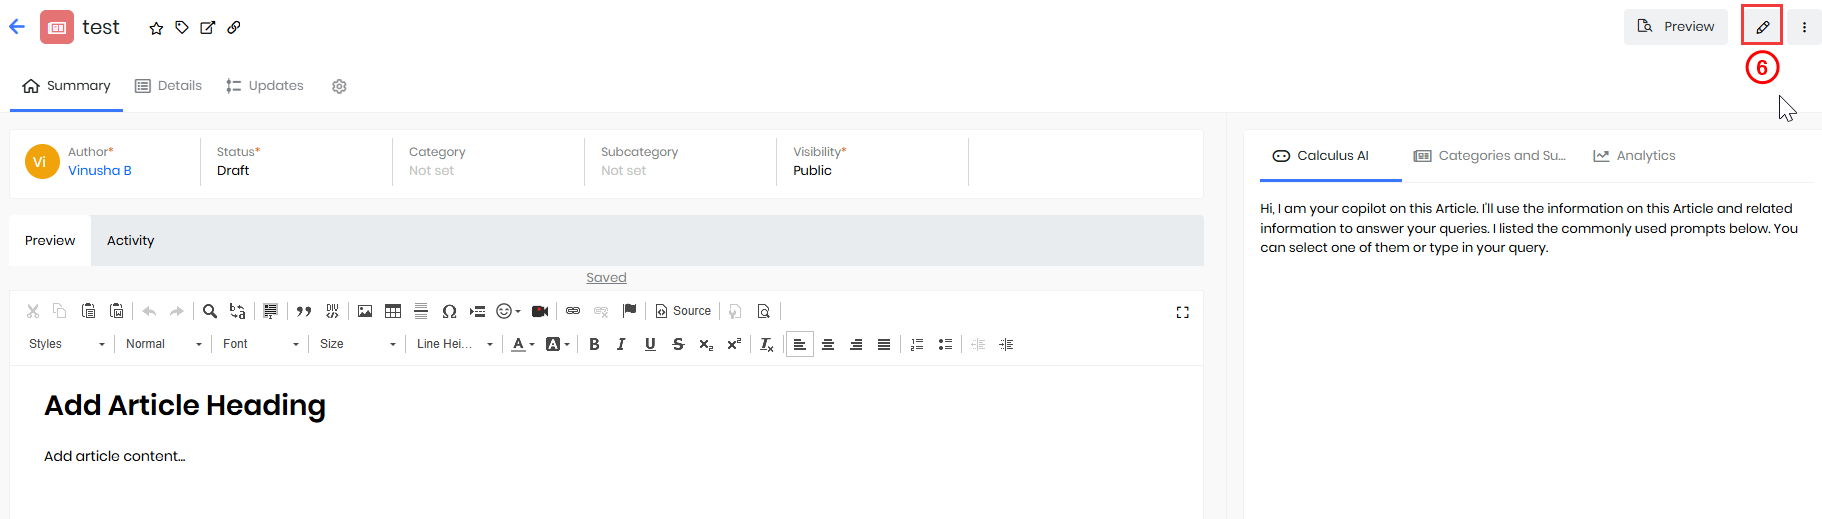
Task: Insert a link with the chain icon
Action: point(573,312)
